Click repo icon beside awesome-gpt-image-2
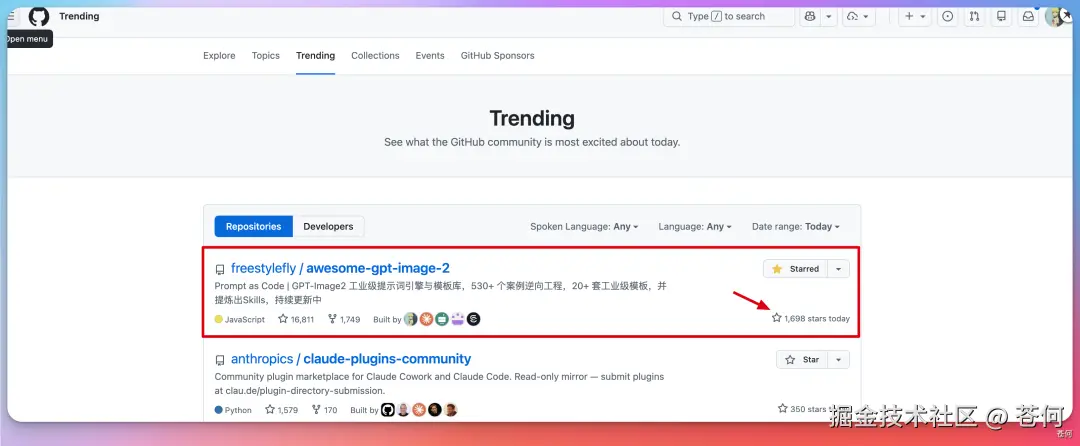This screenshot has width=1080, height=446. (x=220, y=270)
